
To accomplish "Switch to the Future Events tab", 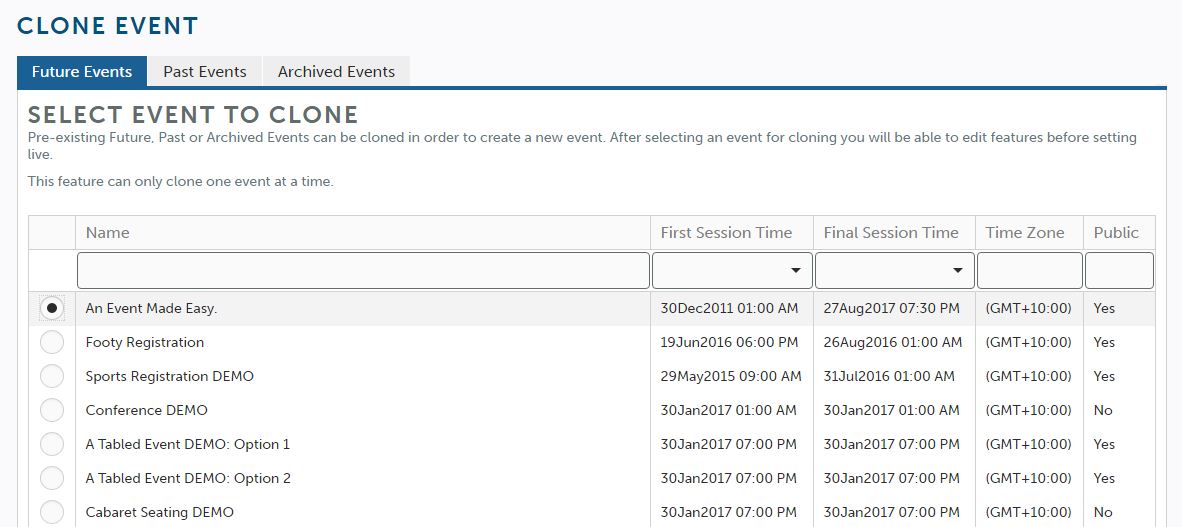I will point(82,72).
